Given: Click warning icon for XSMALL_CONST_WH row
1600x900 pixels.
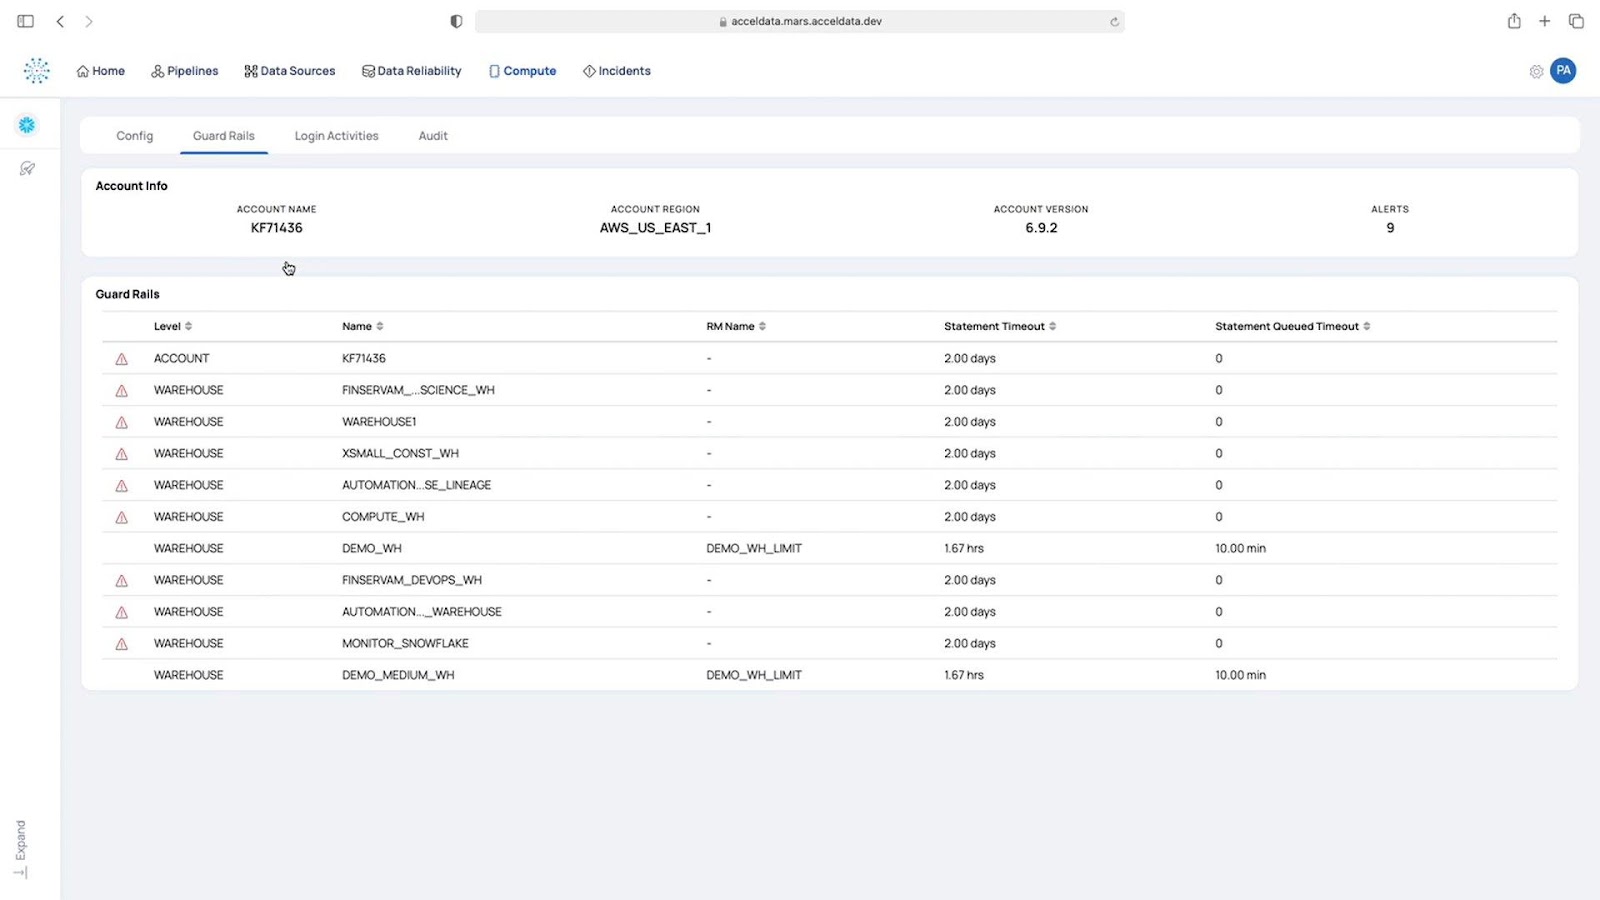Looking at the screenshot, I should pos(122,454).
